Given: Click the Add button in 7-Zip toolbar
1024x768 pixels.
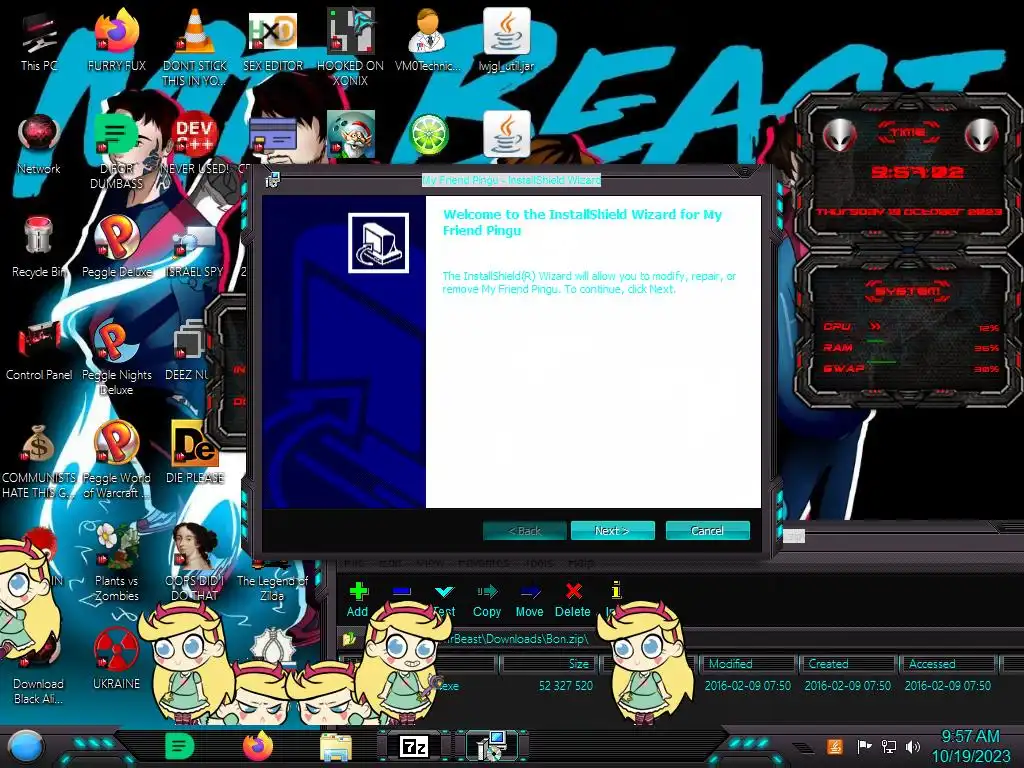Looking at the screenshot, I should 358,600.
